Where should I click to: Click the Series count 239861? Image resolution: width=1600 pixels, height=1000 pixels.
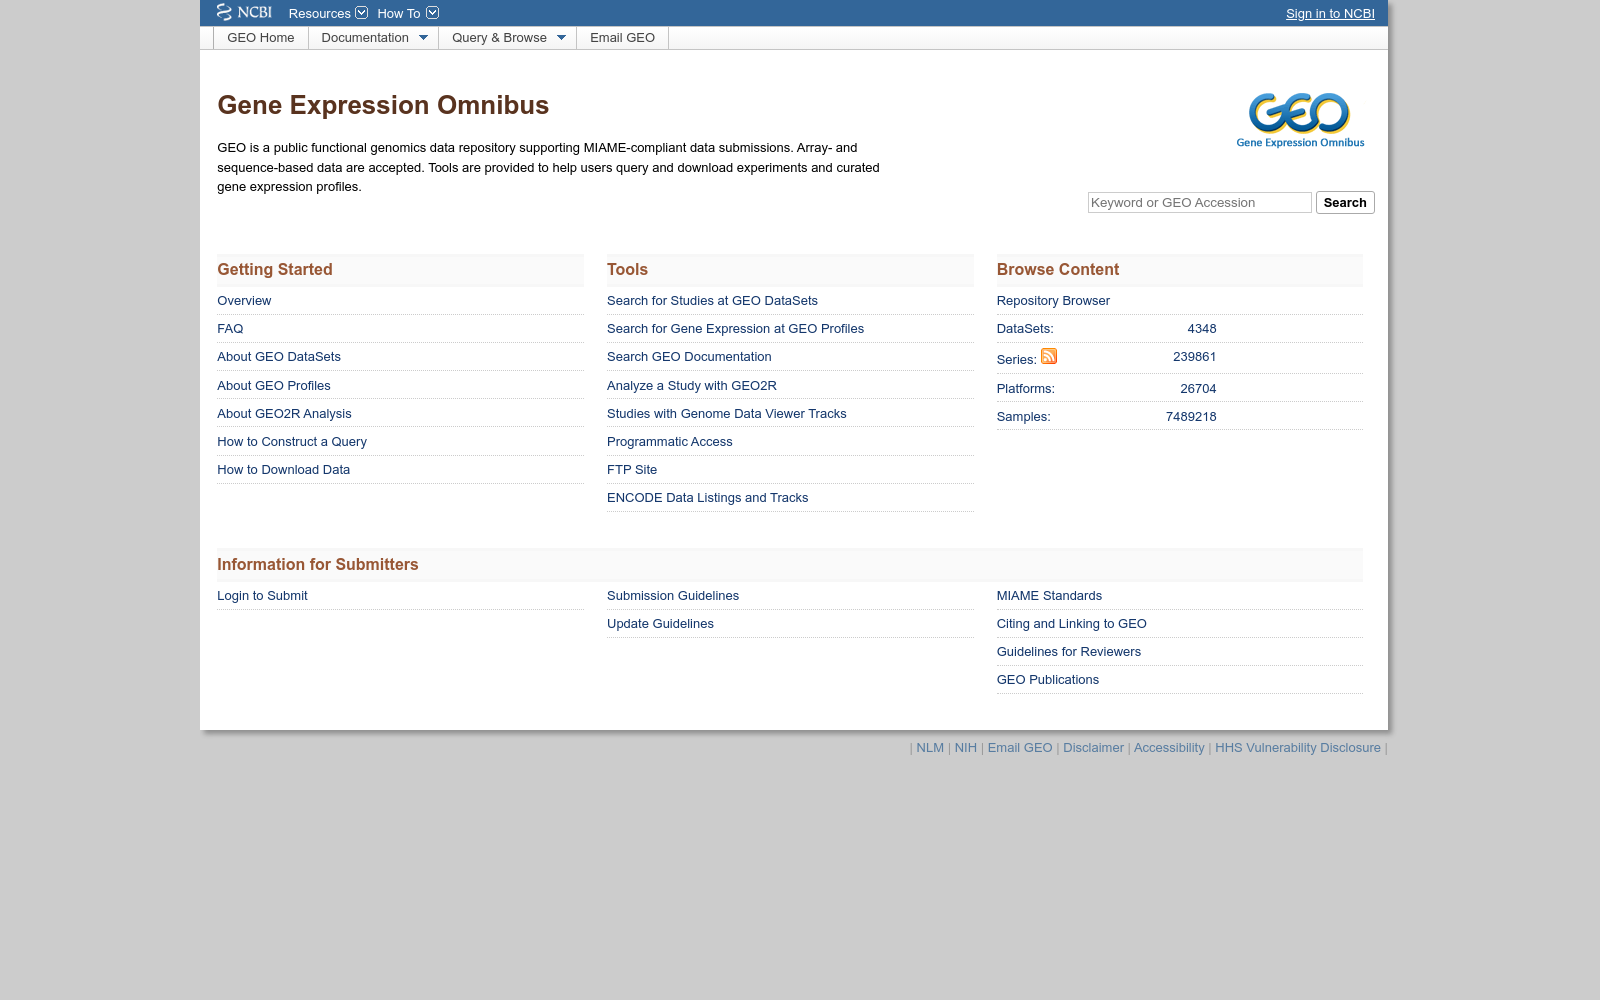[1194, 357]
